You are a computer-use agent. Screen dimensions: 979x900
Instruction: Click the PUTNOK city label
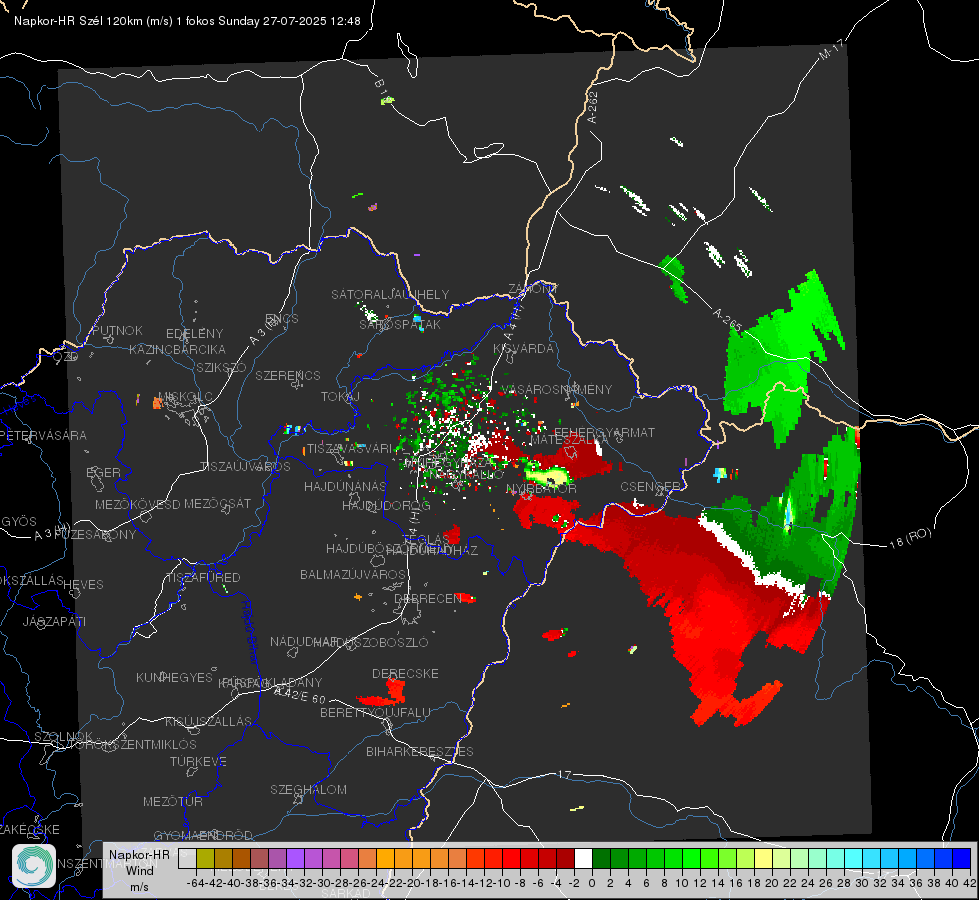click(117, 330)
